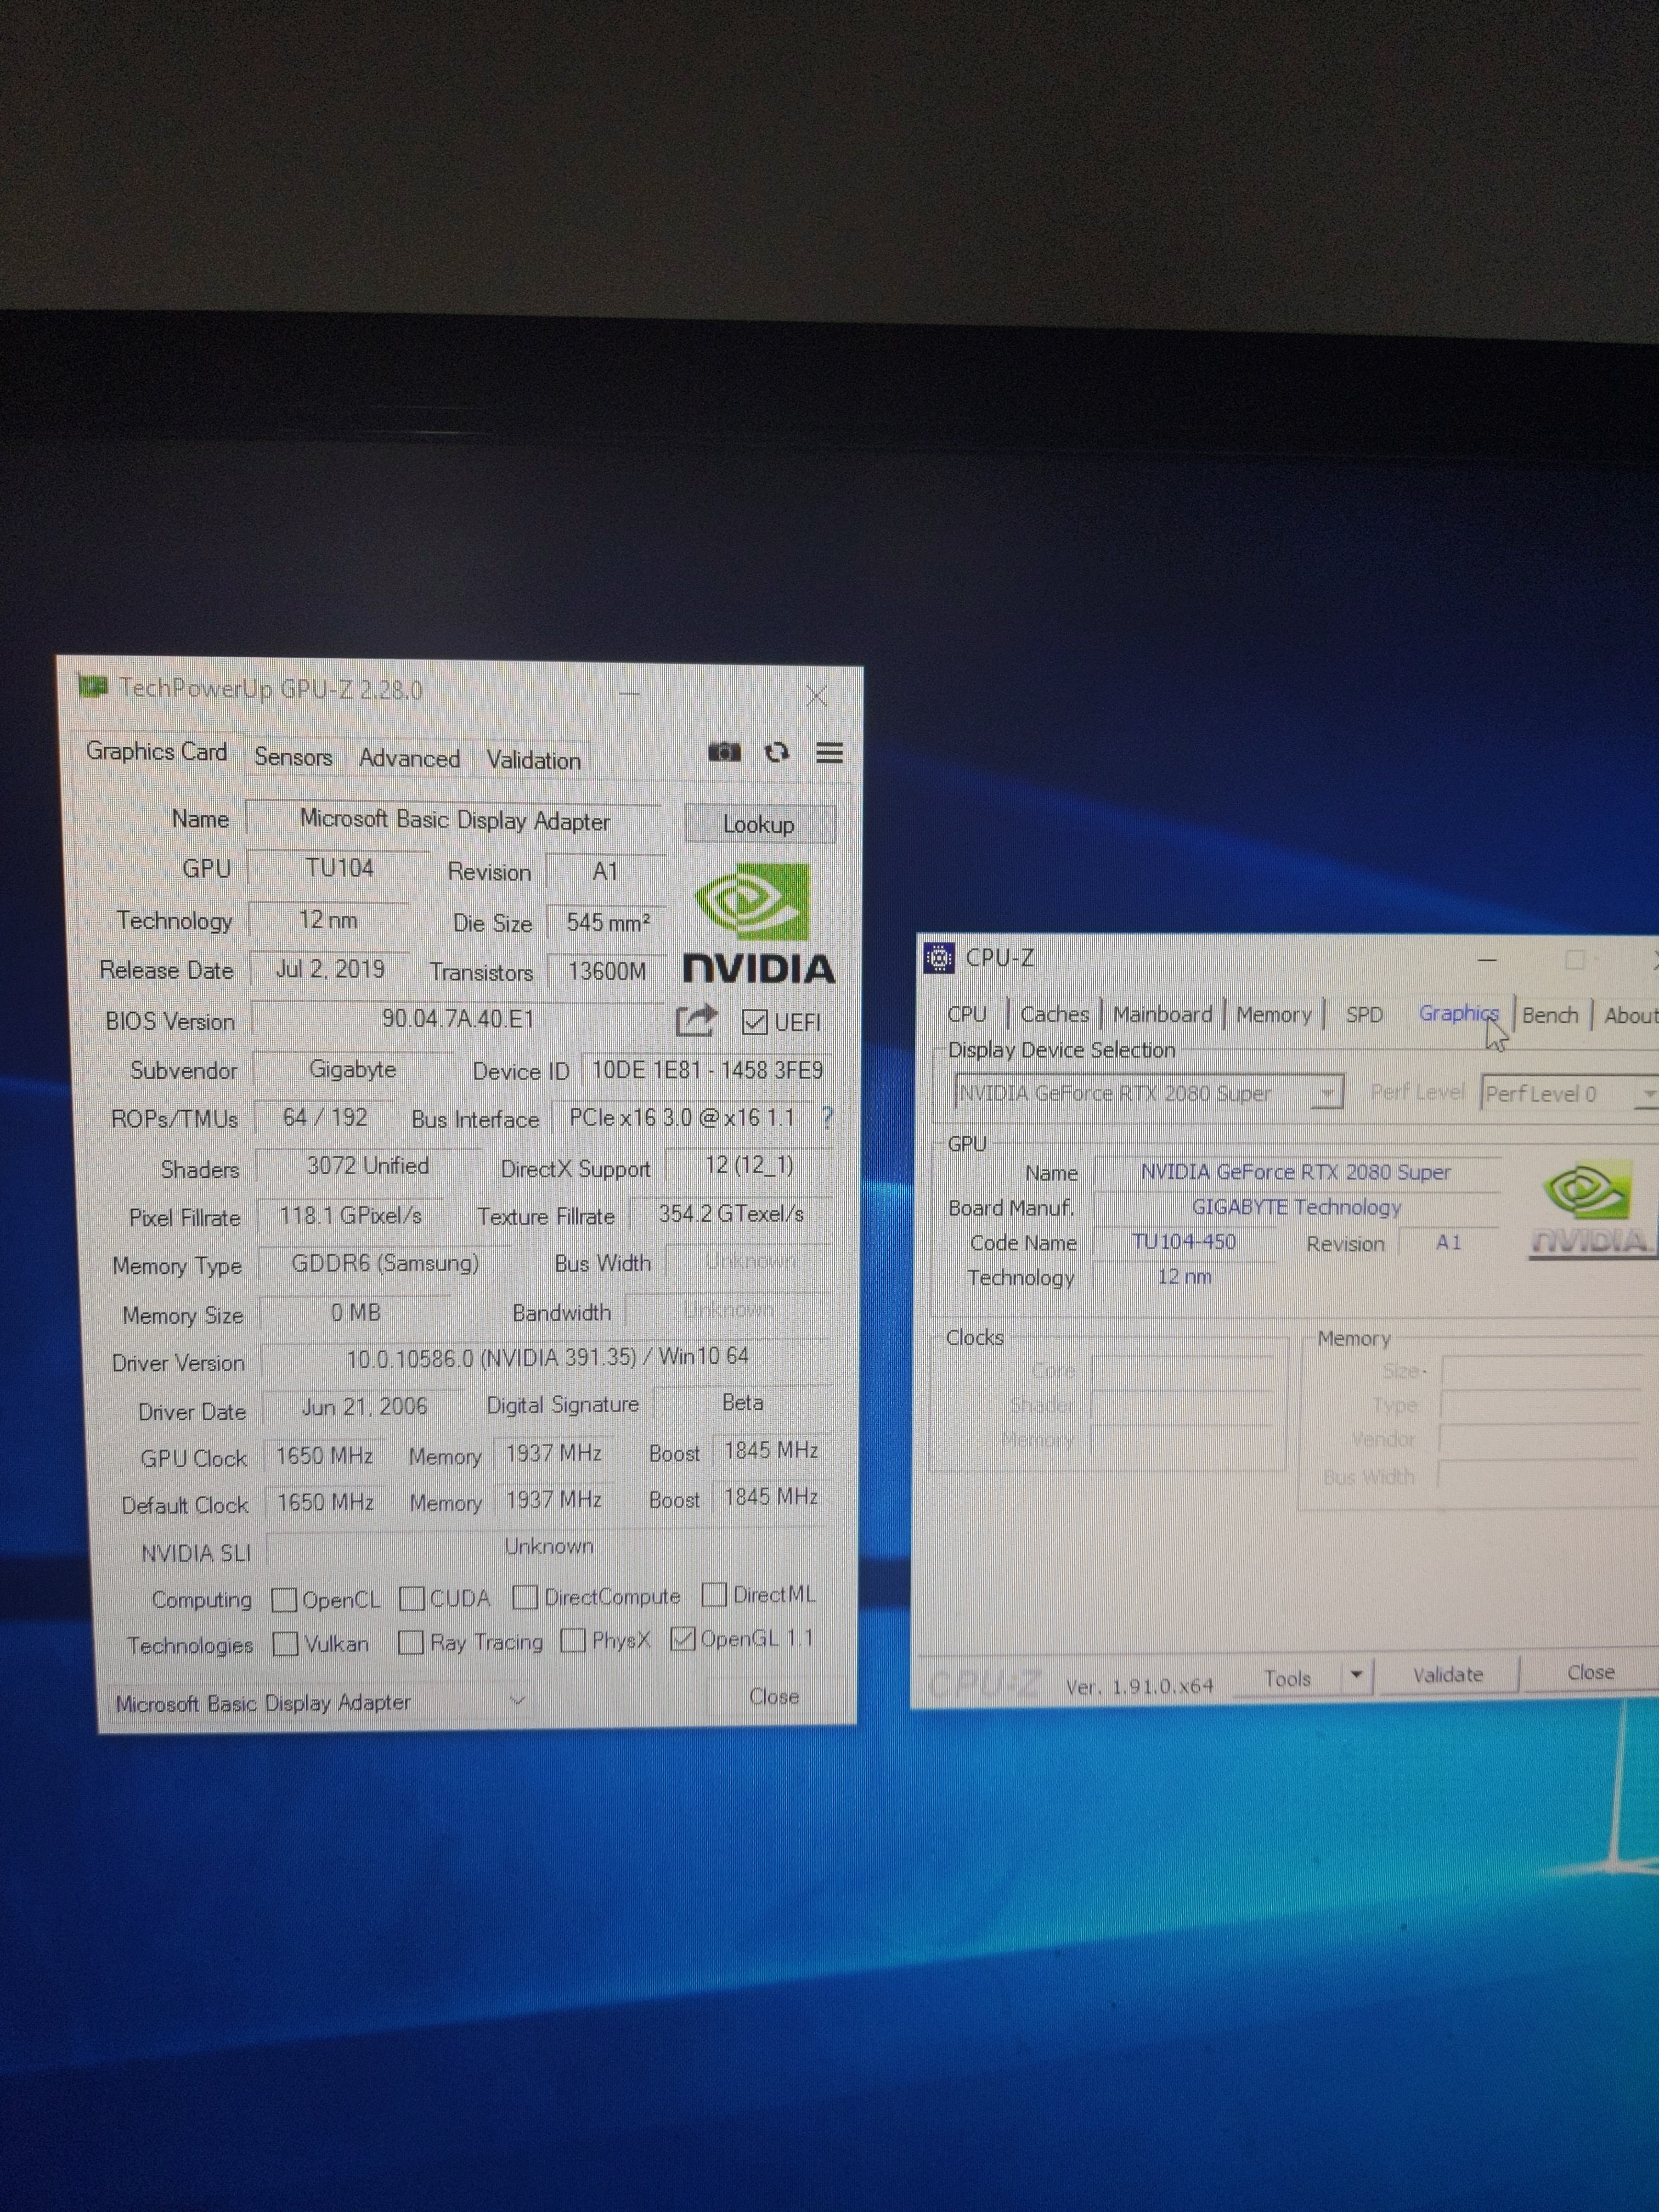Click the Code Name field TU104-450
Image resolution: width=1659 pixels, height=2212 pixels.
pyautogui.click(x=1184, y=1242)
